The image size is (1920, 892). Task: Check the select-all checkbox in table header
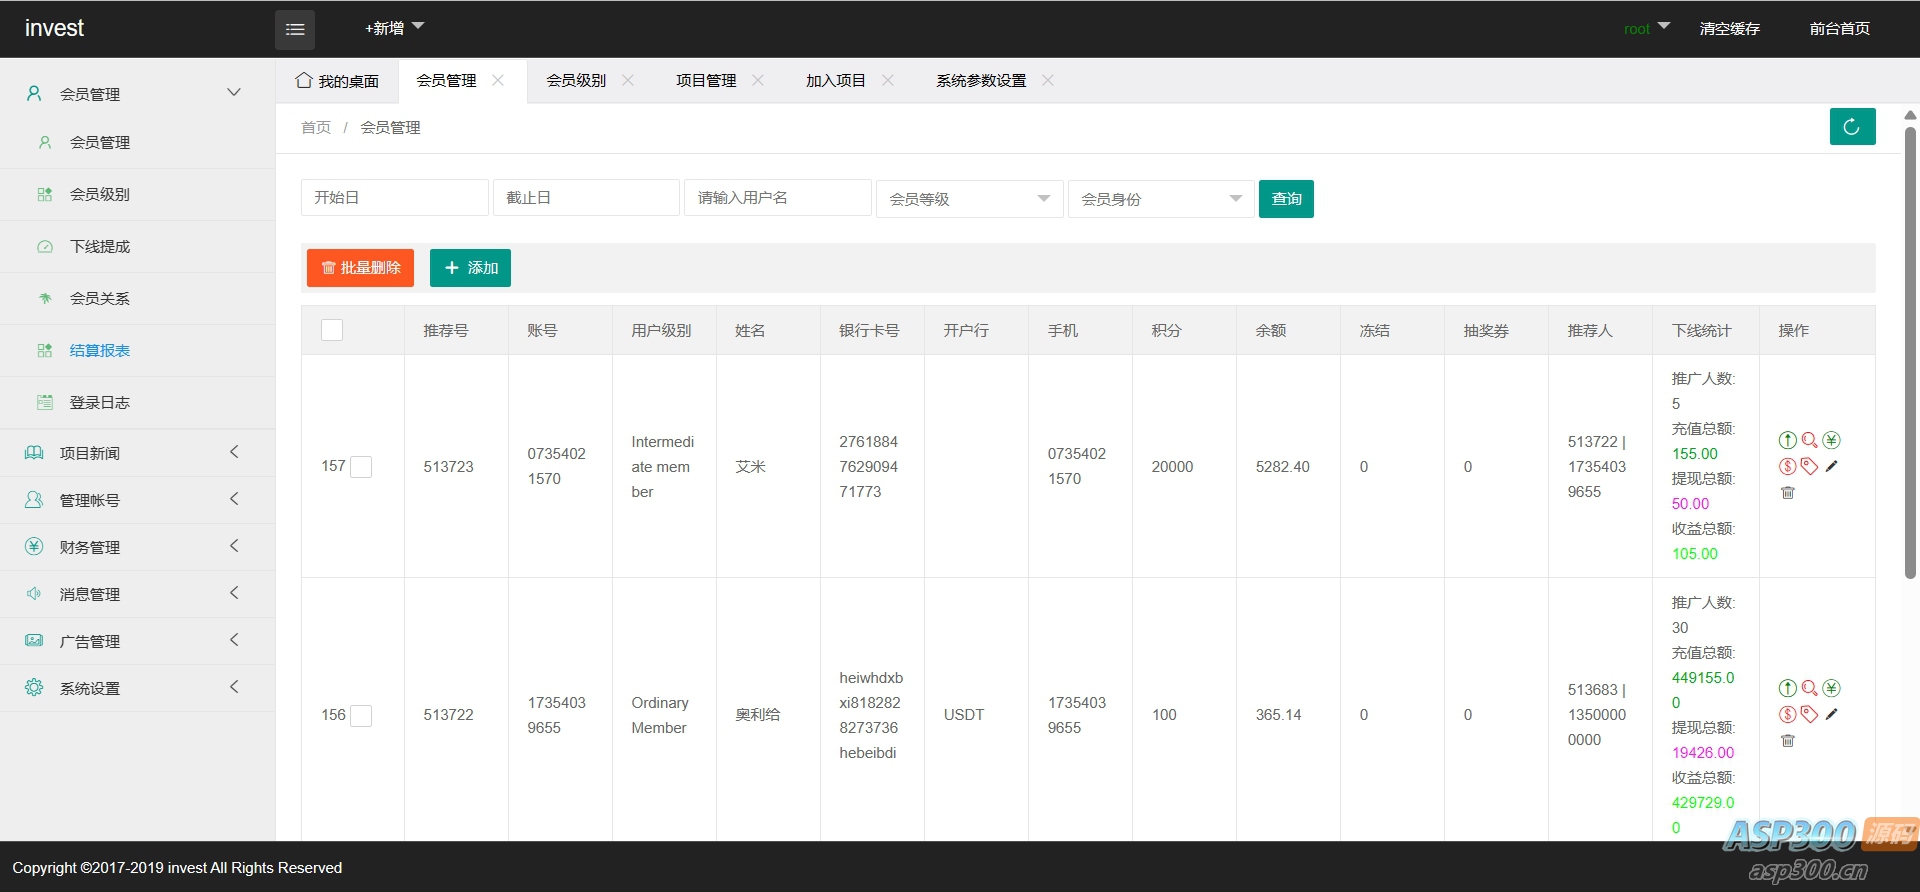tap(332, 330)
